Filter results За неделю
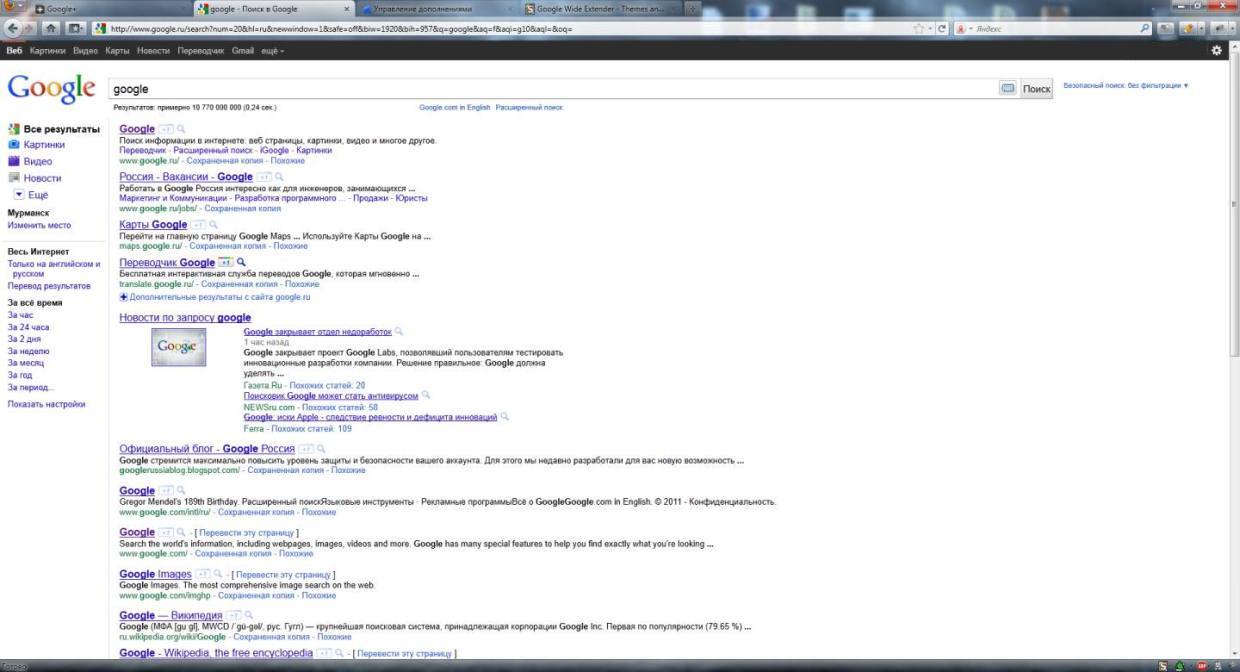1240x672 pixels. click(28, 351)
